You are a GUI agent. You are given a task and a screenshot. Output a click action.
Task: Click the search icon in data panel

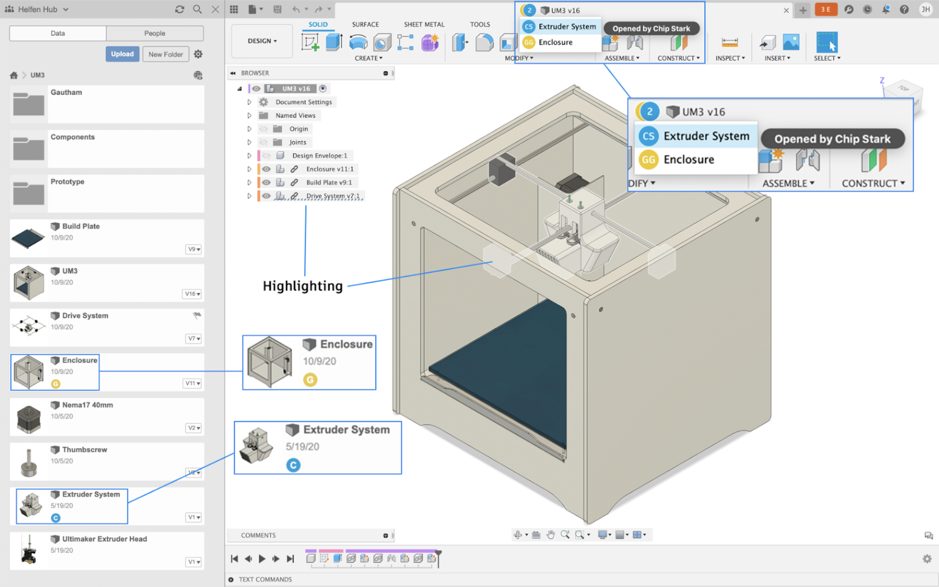(x=196, y=9)
